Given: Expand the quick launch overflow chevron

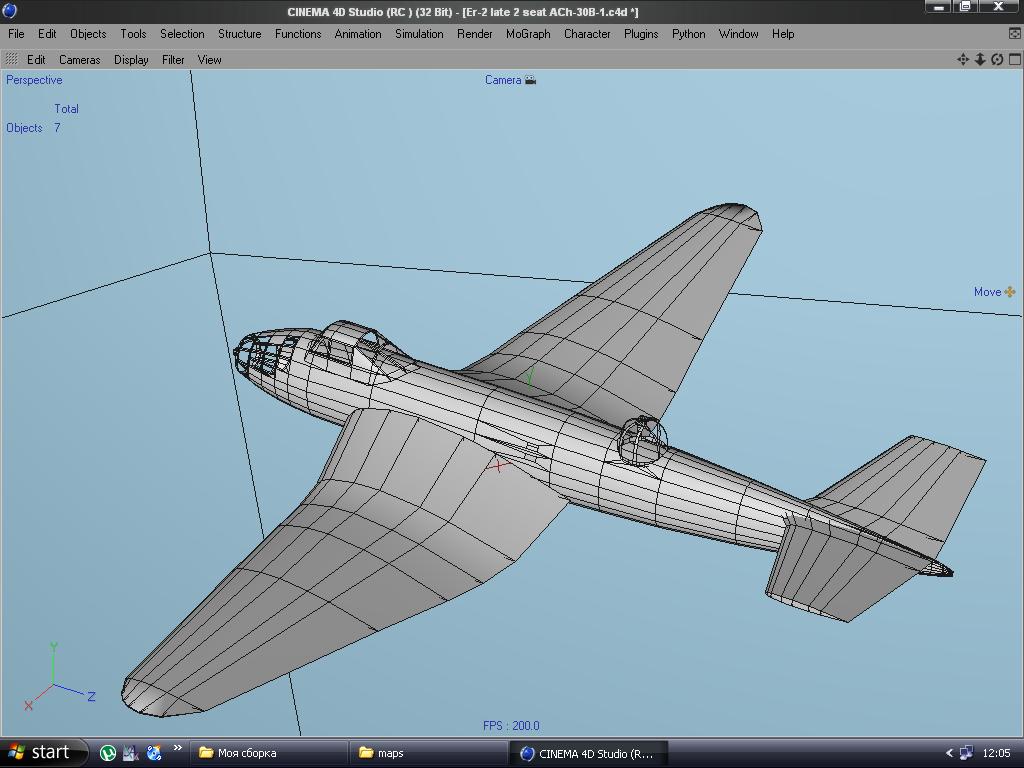Looking at the screenshot, I should (x=178, y=749).
